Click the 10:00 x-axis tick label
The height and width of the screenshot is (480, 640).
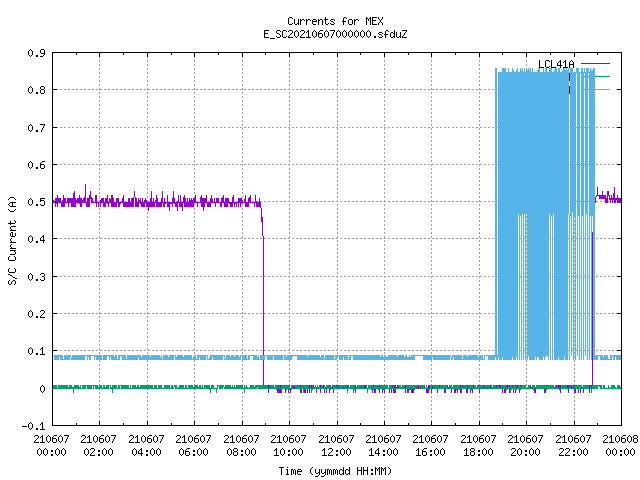click(288, 452)
